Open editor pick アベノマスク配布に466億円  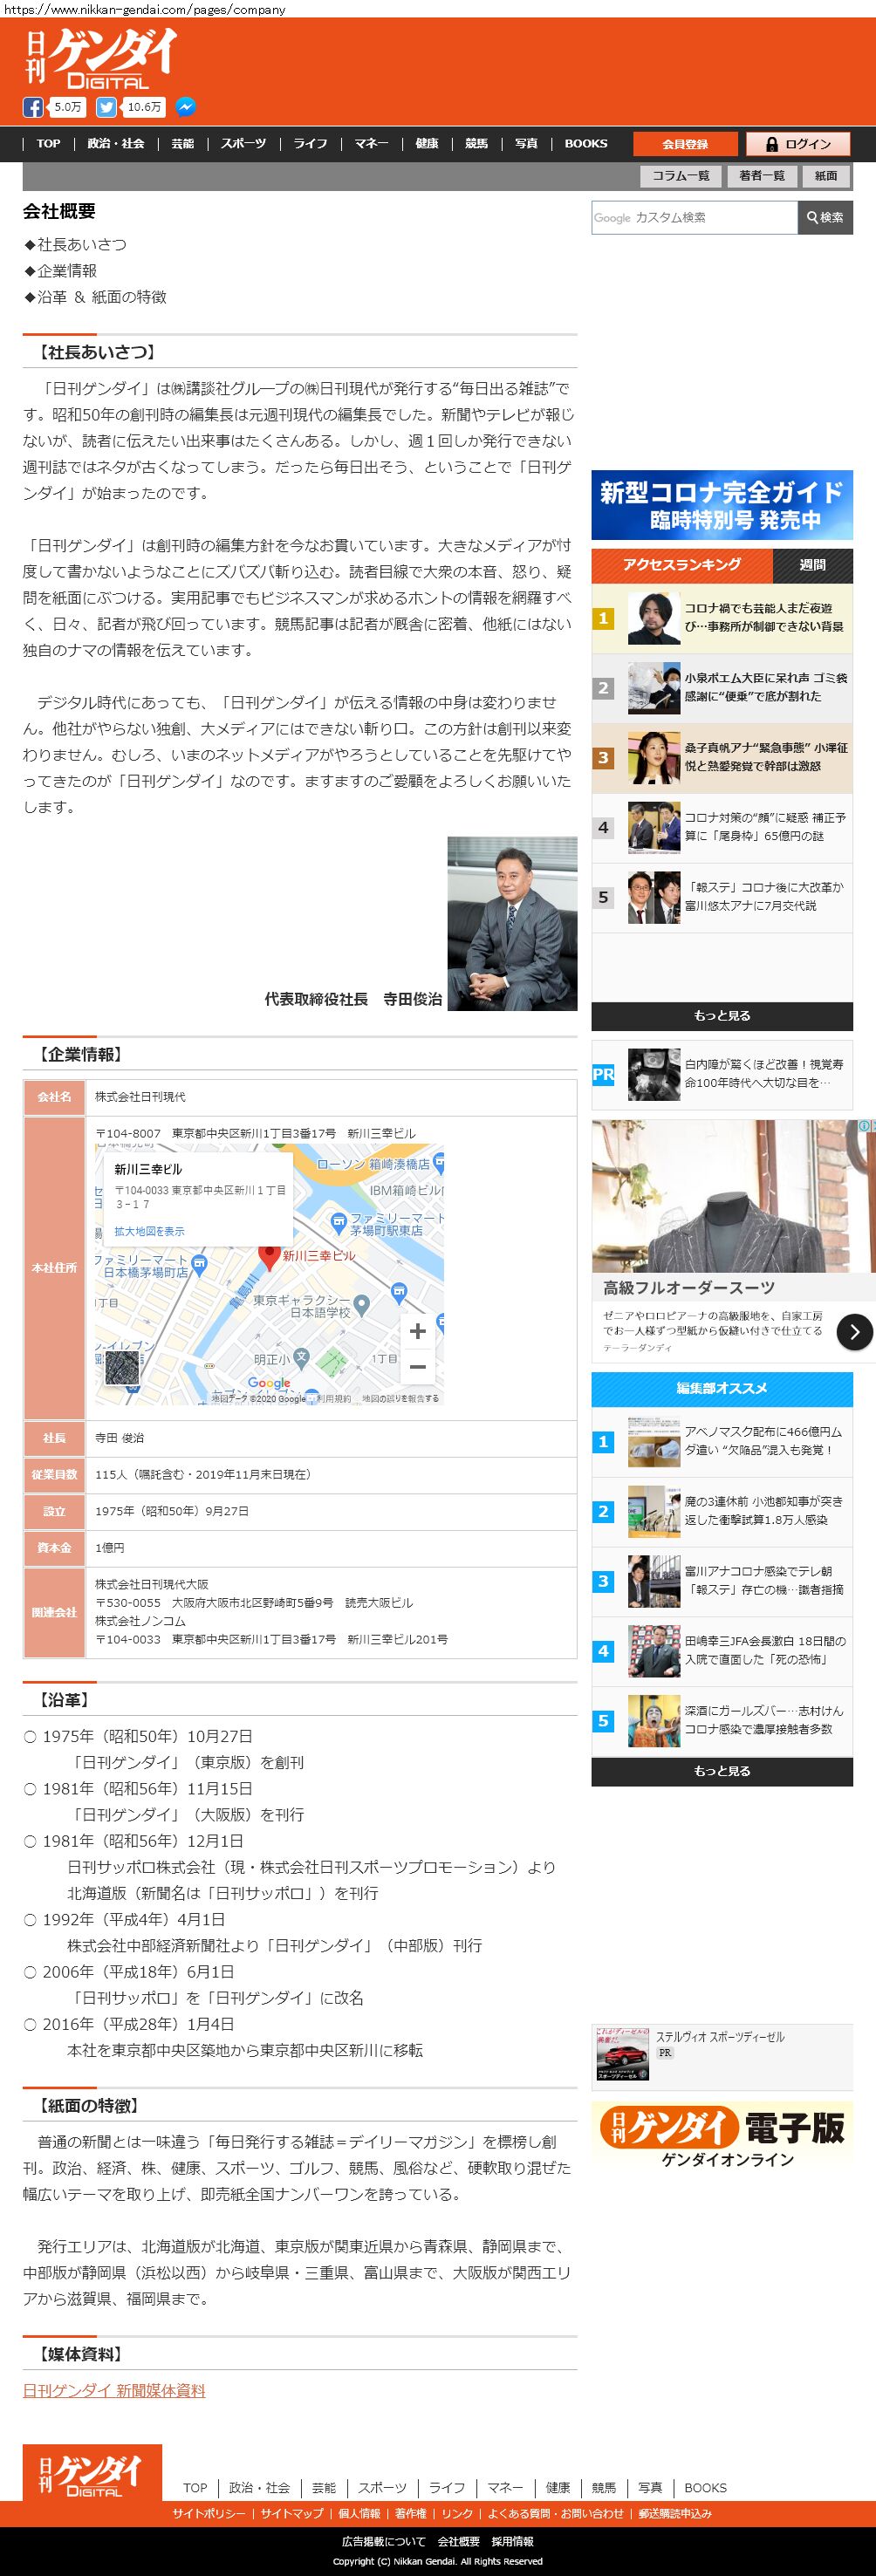tap(722, 1442)
